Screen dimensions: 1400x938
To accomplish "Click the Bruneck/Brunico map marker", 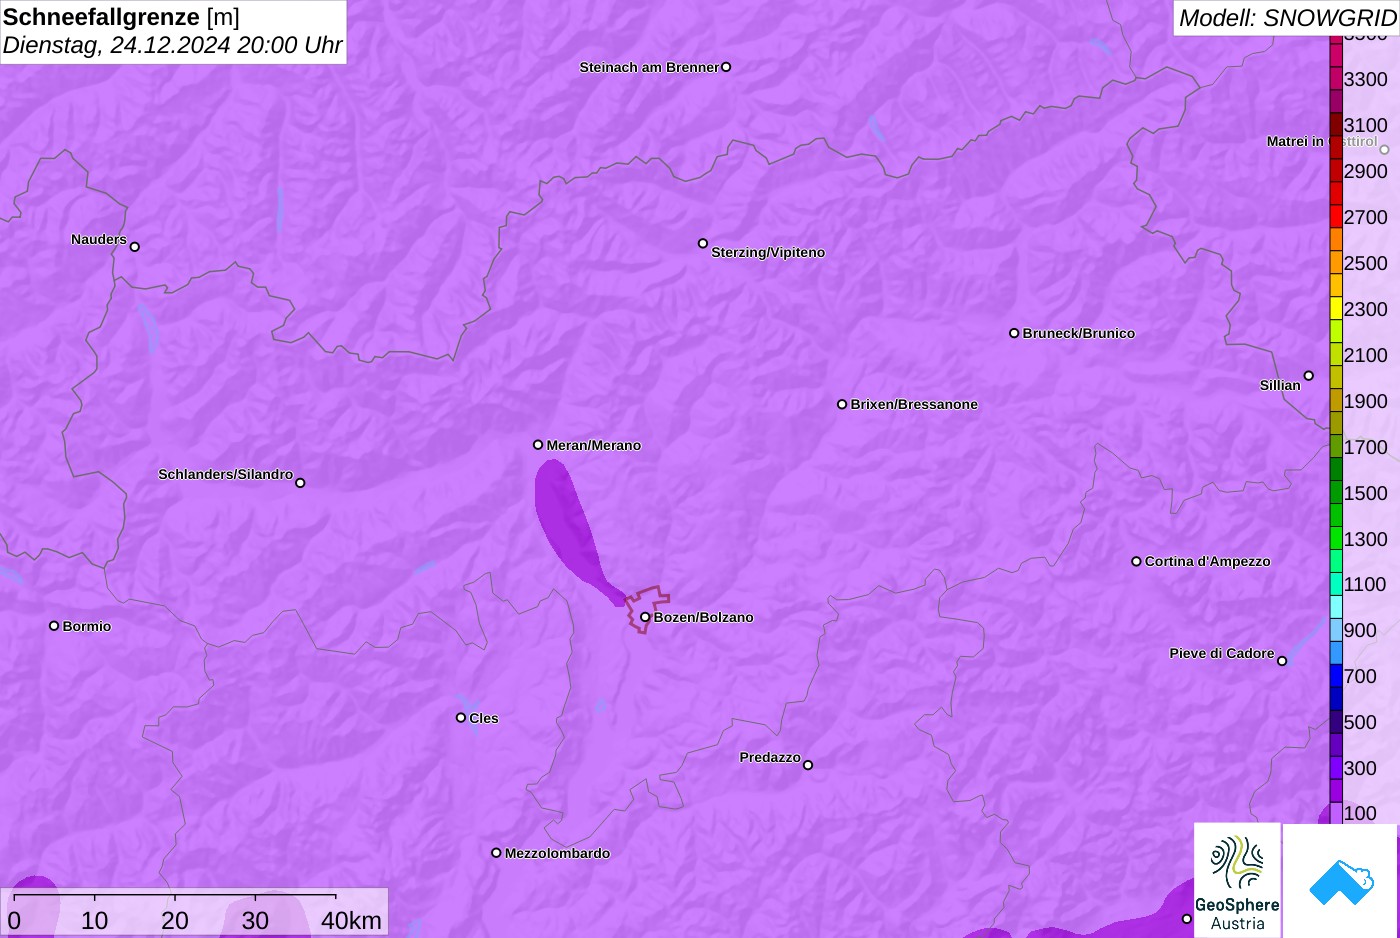I will pos(1014,333).
